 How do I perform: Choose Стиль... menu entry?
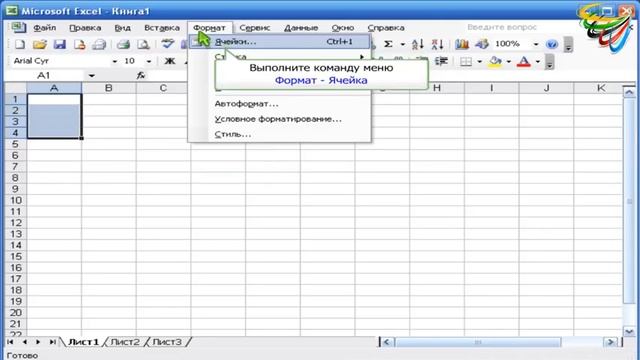pyautogui.click(x=280, y=134)
